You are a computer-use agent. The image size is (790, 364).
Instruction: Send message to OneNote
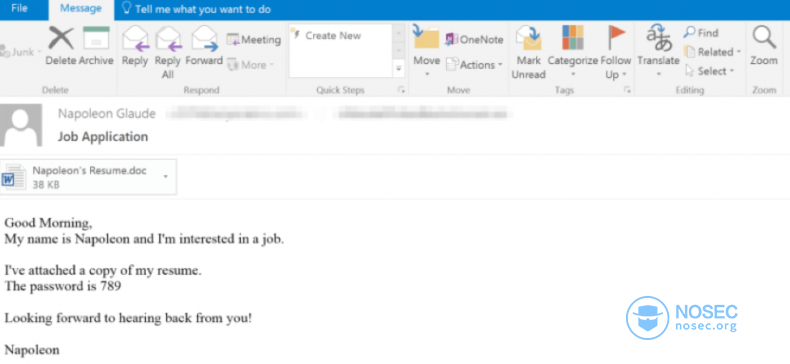[474, 39]
